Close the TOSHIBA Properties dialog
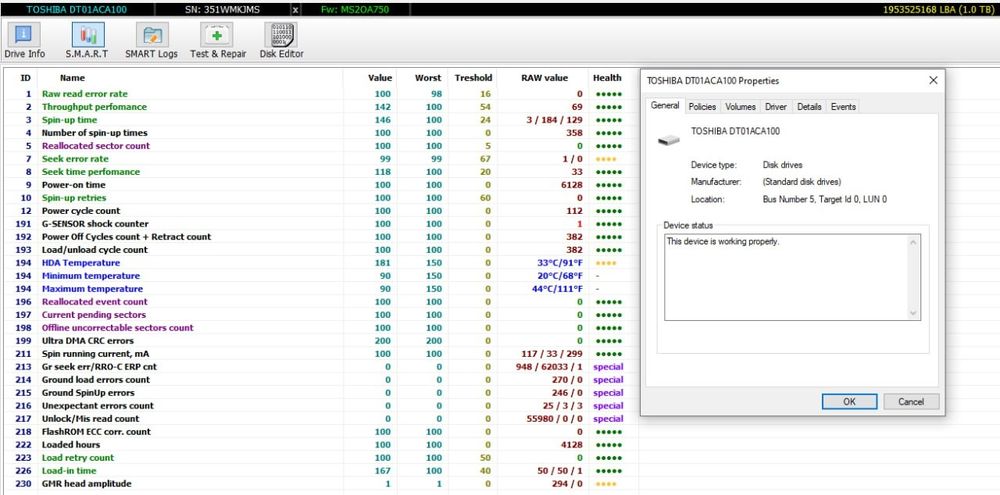This screenshot has height=495, width=1000. (933, 80)
